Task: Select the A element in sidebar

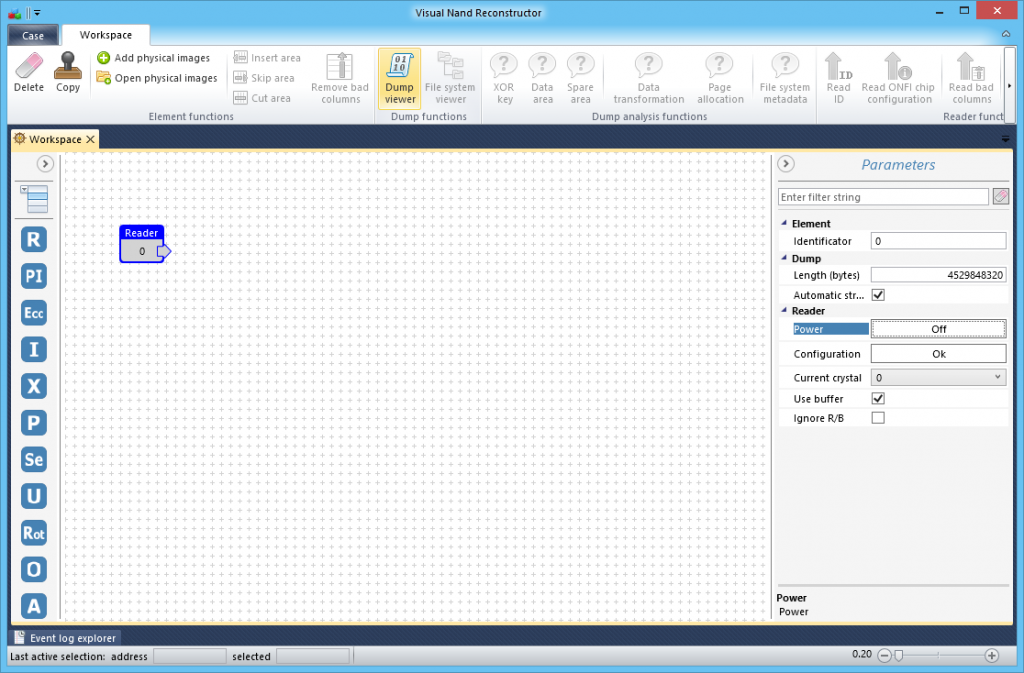Action: coord(33,606)
